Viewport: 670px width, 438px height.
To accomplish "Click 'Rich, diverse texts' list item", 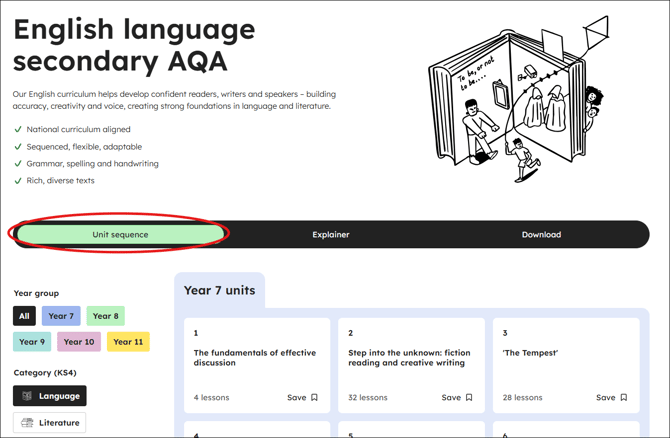I will coord(54,180).
